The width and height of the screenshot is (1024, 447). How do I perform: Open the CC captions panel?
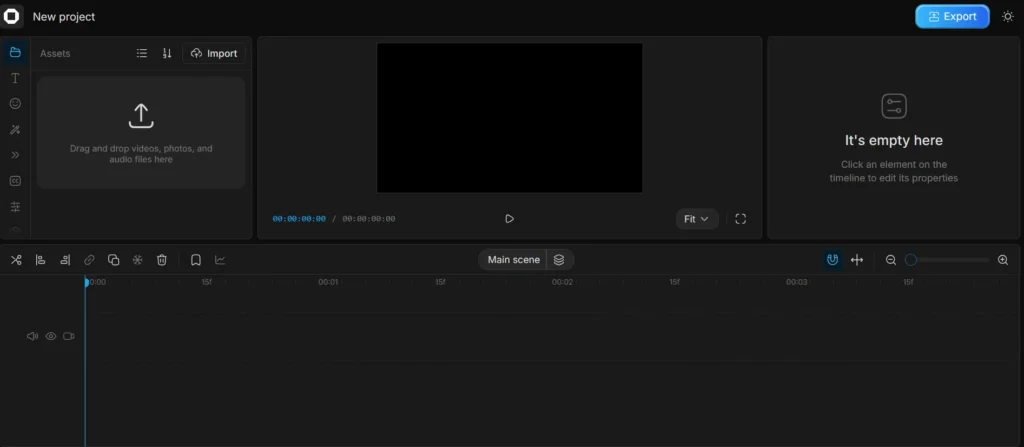click(x=15, y=181)
